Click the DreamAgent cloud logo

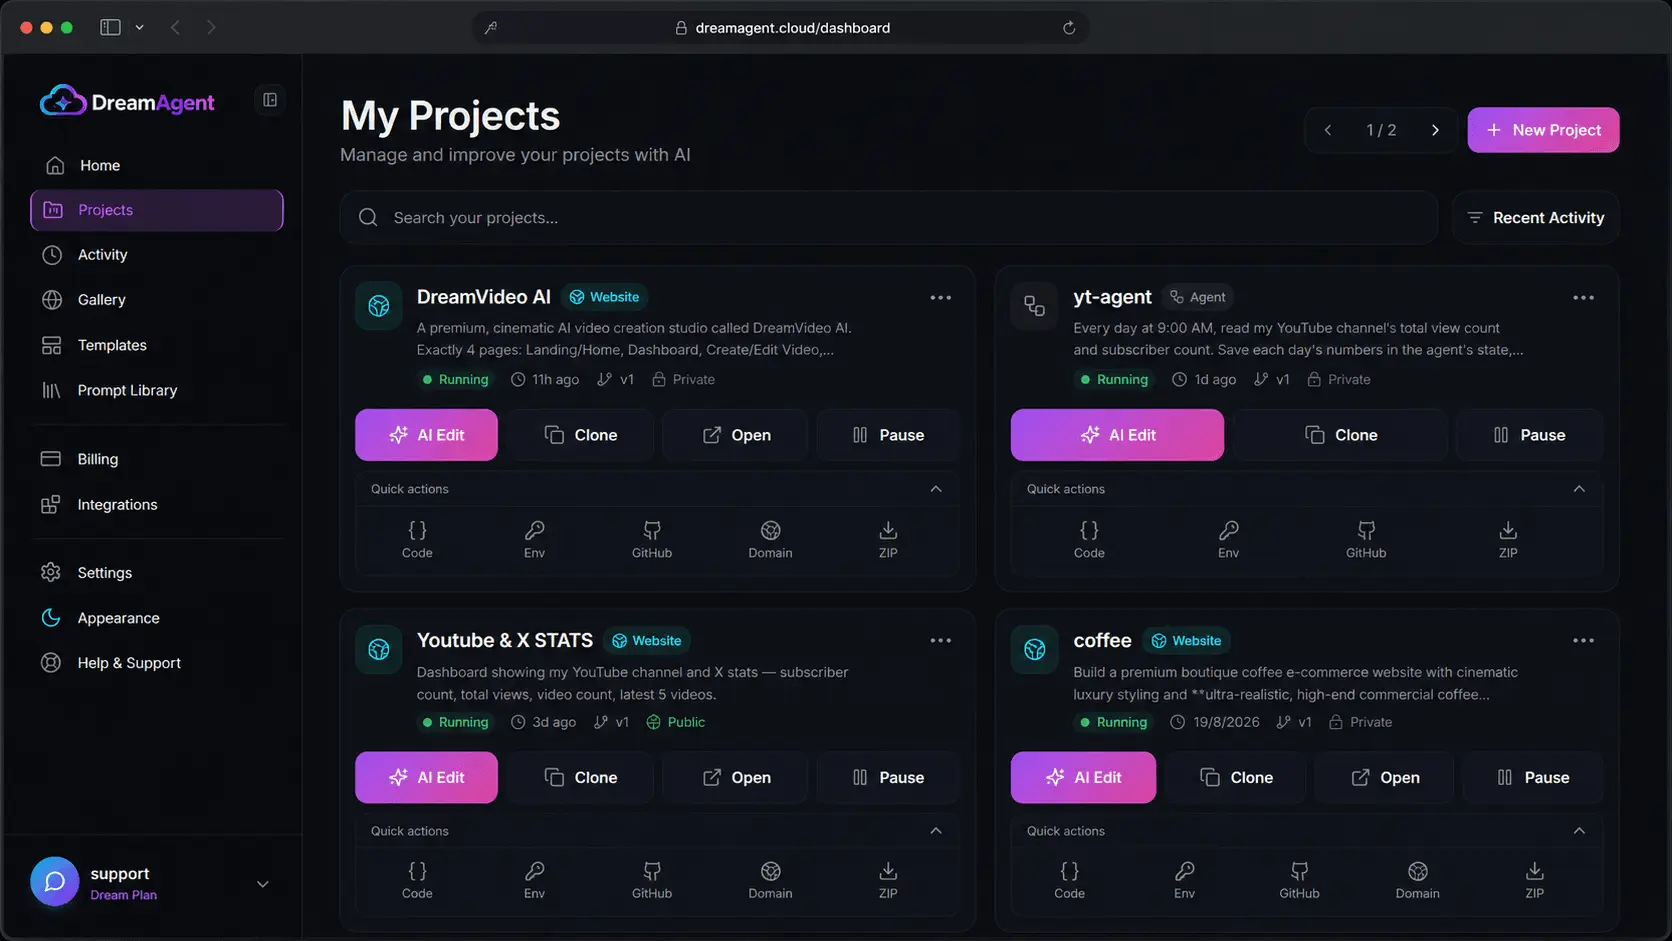coord(62,101)
